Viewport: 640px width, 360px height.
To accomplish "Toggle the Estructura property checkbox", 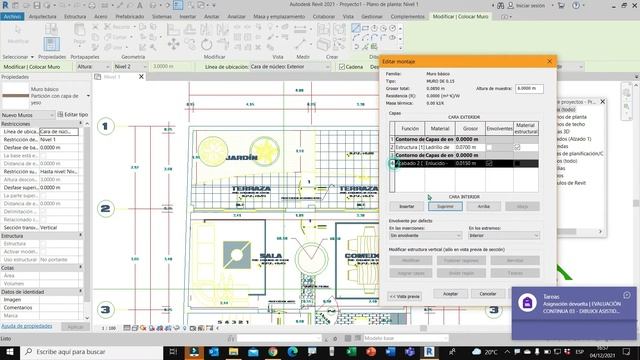I will tap(43, 244).
